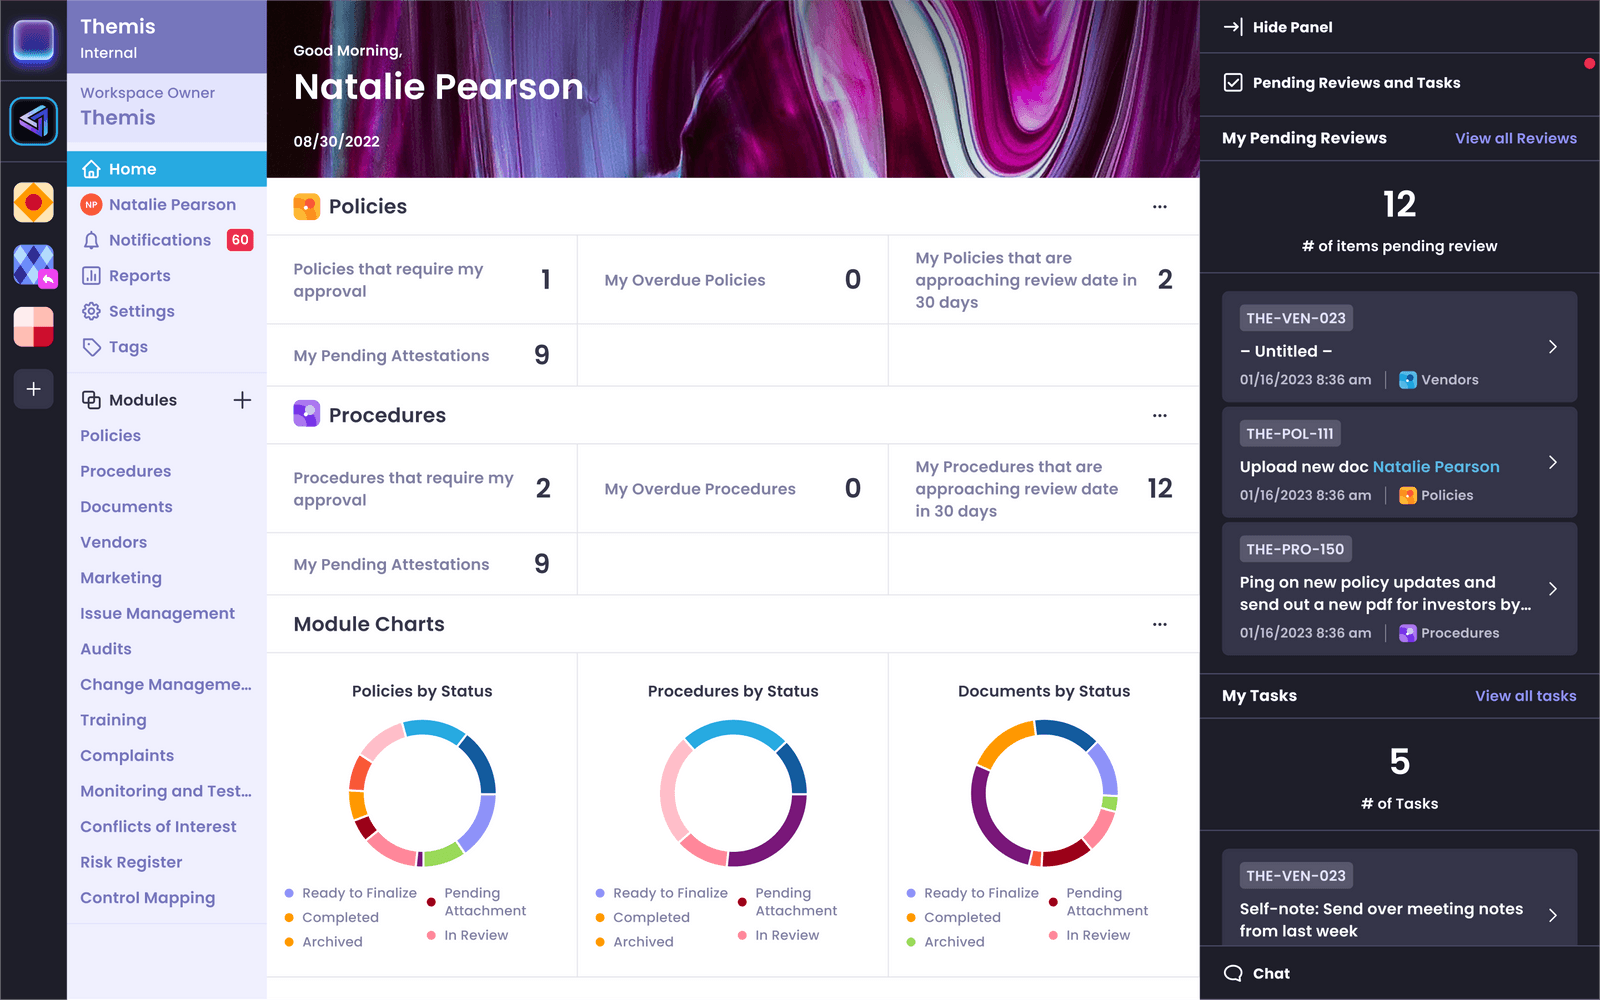Image resolution: width=1600 pixels, height=1000 pixels.
Task: Open the Notifications bell icon
Action: [91, 240]
